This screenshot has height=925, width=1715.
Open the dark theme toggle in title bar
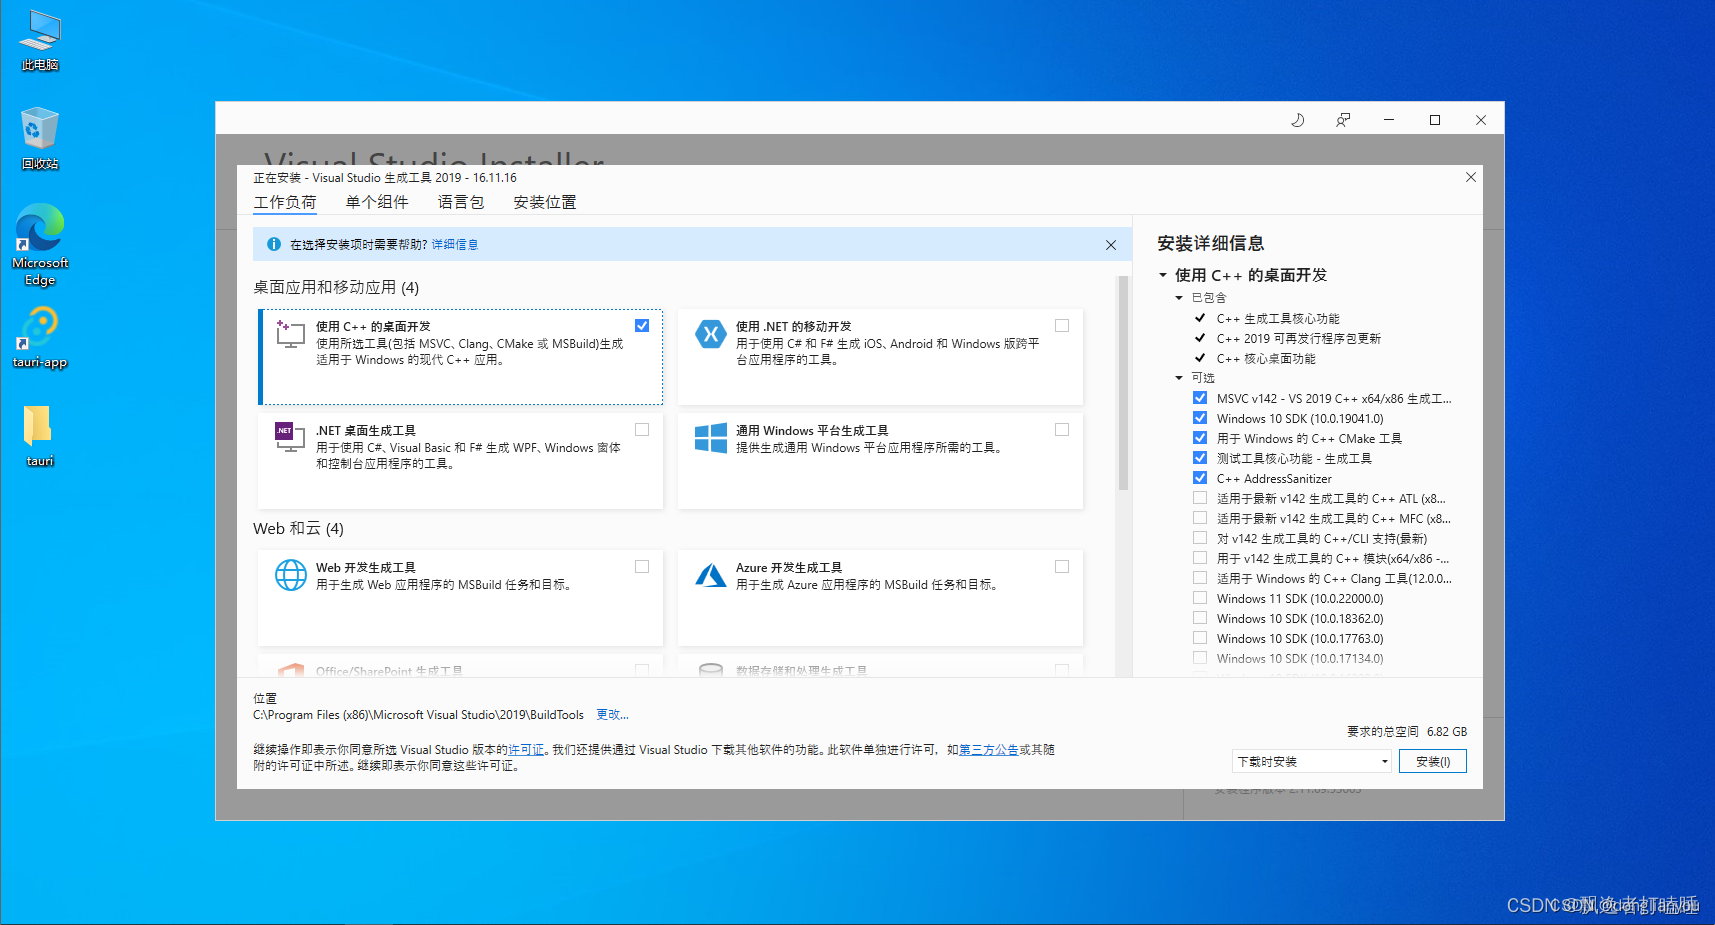(x=1297, y=118)
